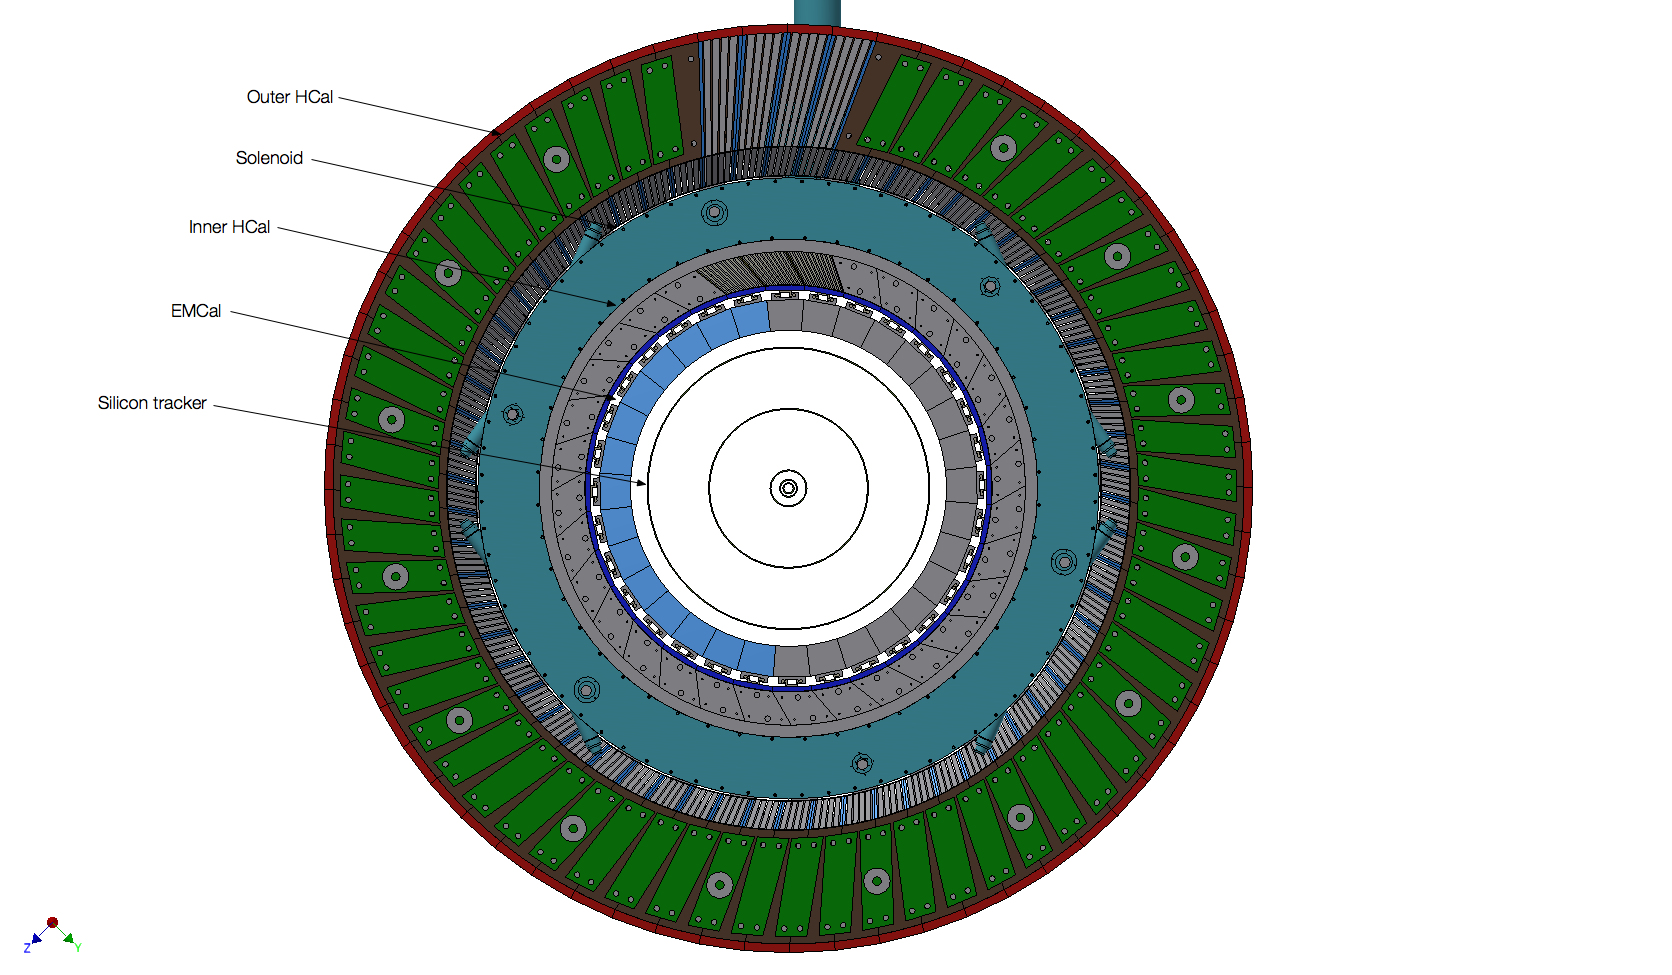Click the "Solenoid" annotation label
The width and height of the screenshot is (1672, 975).
pos(269,158)
